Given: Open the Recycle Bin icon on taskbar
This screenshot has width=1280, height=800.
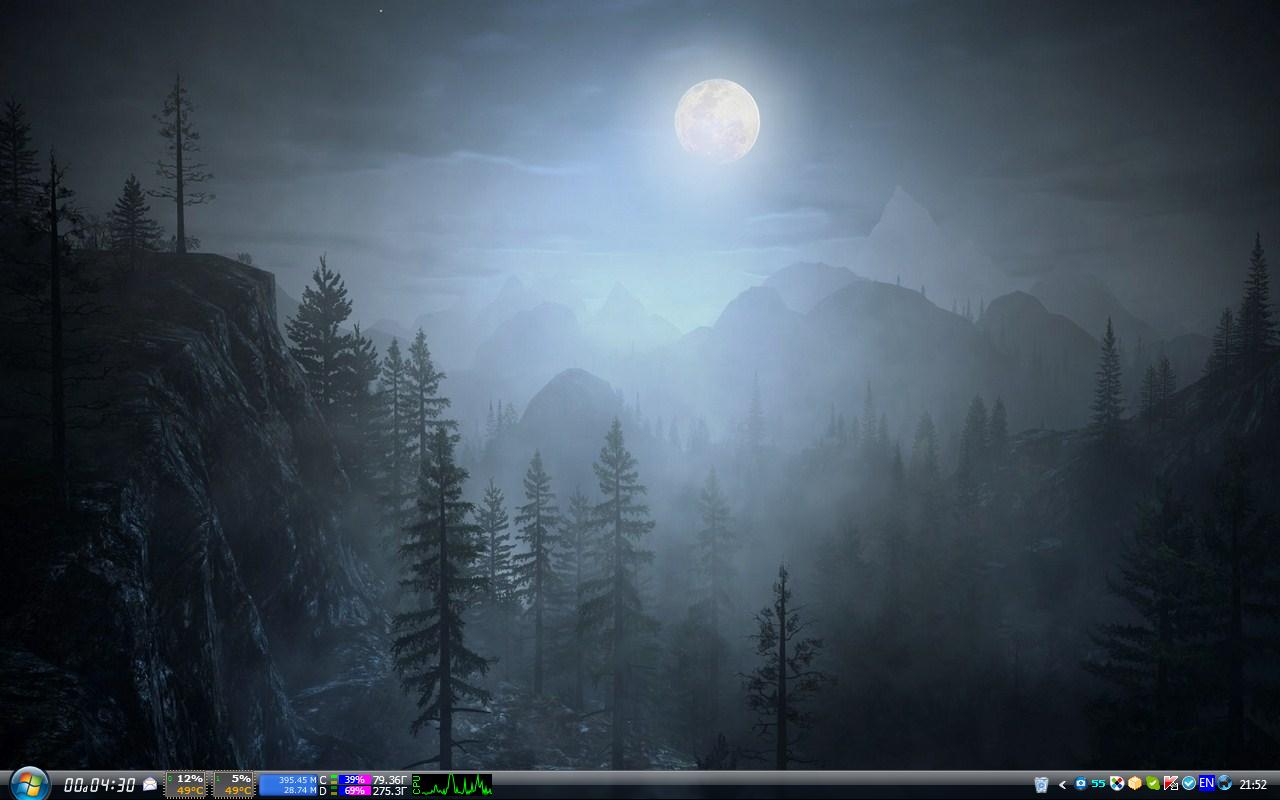Looking at the screenshot, I should point(1041,784).
